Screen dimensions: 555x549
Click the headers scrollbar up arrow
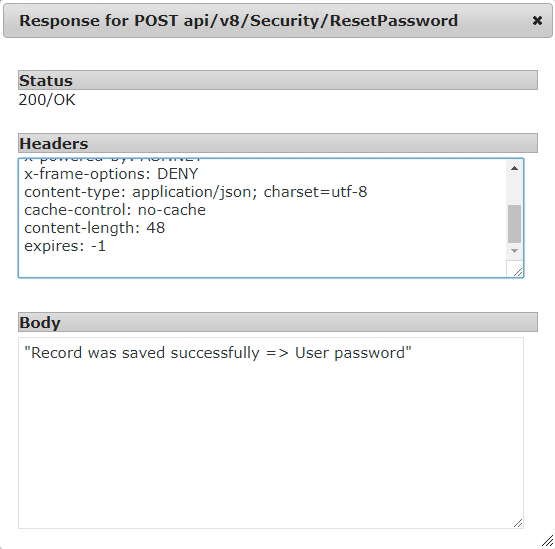(514, 168)
